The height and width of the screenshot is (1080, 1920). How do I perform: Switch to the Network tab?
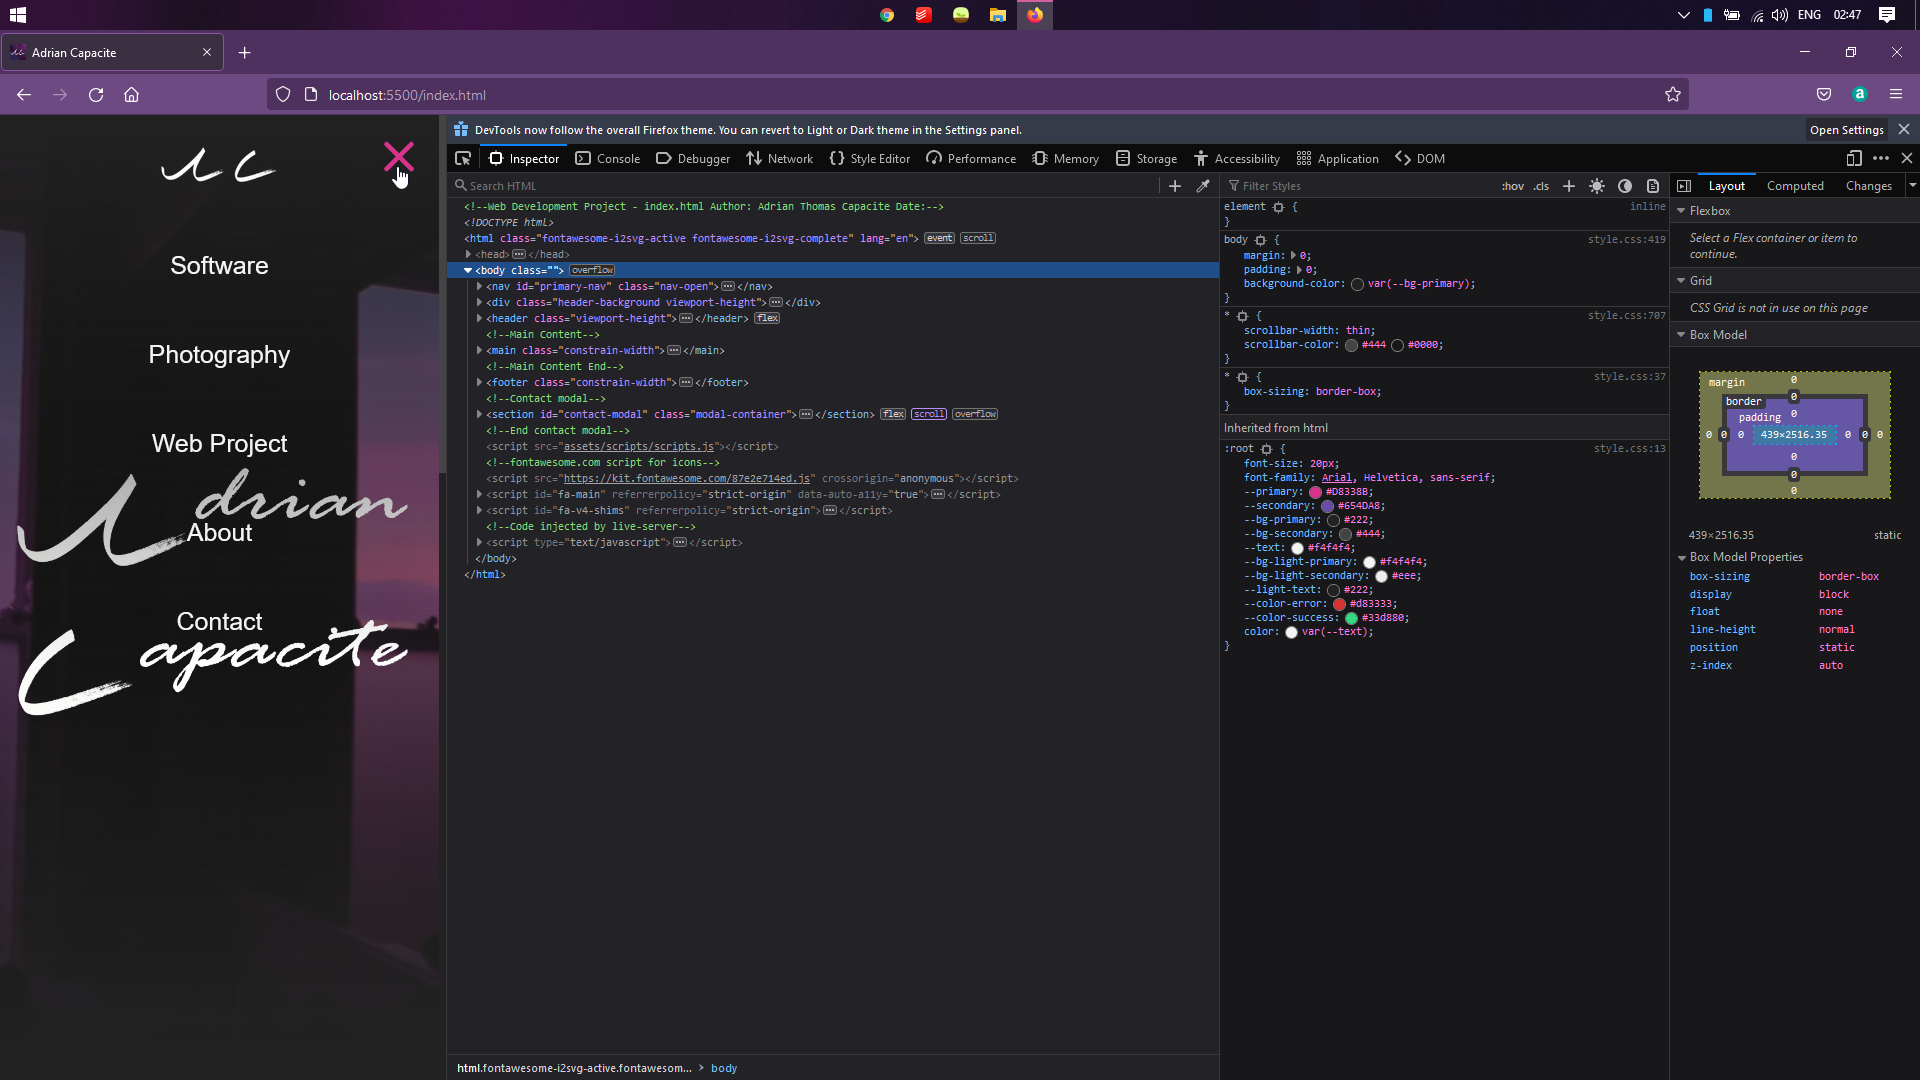780,158
